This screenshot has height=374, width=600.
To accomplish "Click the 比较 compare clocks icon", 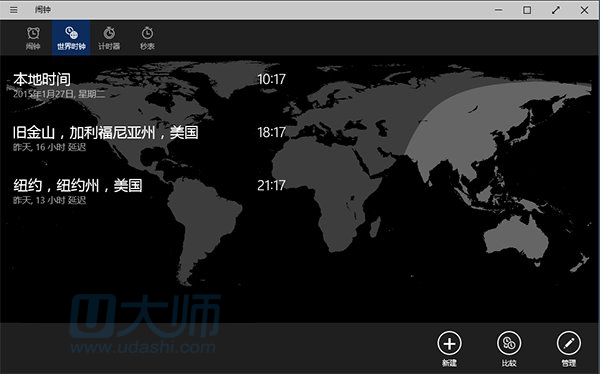I will pyautogui.click(x=509, y=343).
